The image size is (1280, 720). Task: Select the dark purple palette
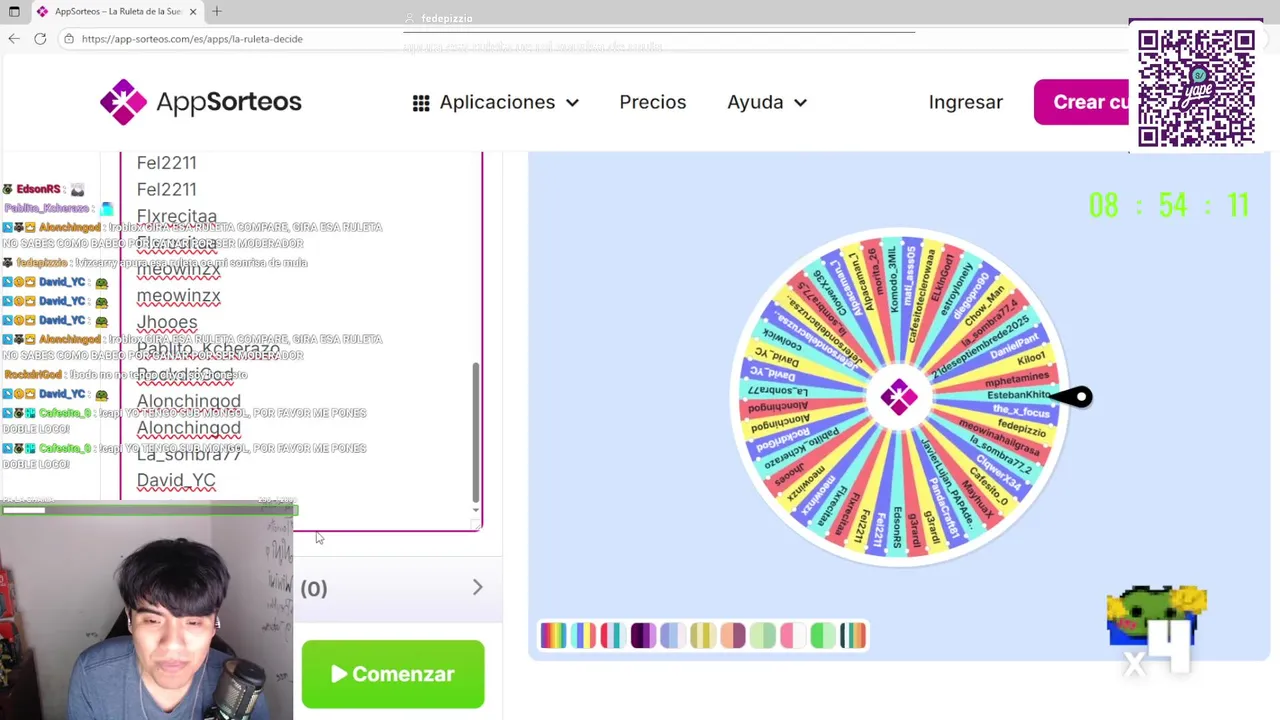click(x=643, y=635)
